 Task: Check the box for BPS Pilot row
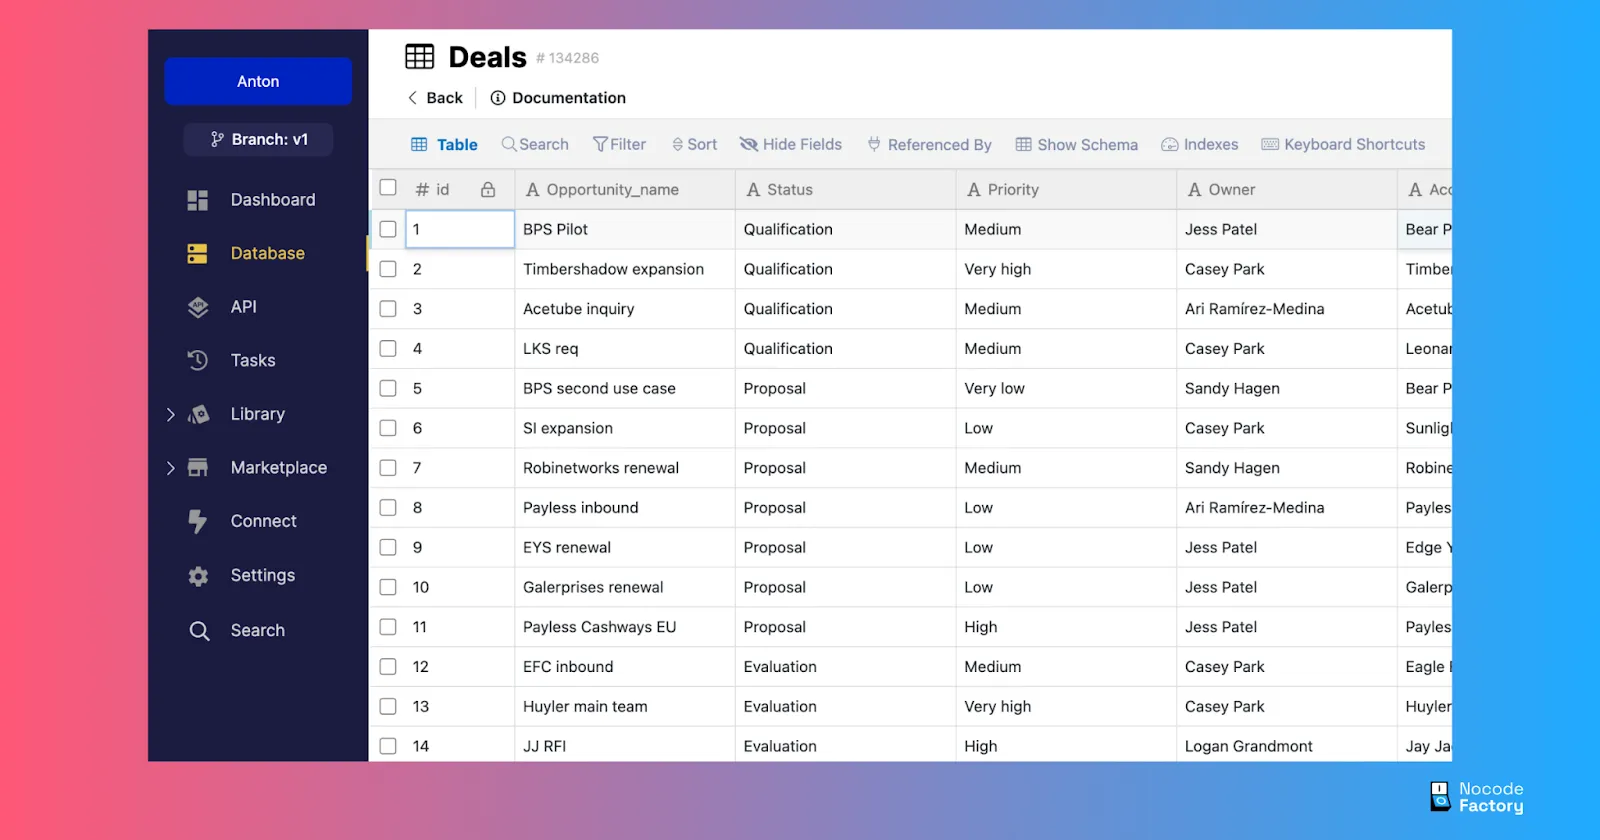click(388, 229)
